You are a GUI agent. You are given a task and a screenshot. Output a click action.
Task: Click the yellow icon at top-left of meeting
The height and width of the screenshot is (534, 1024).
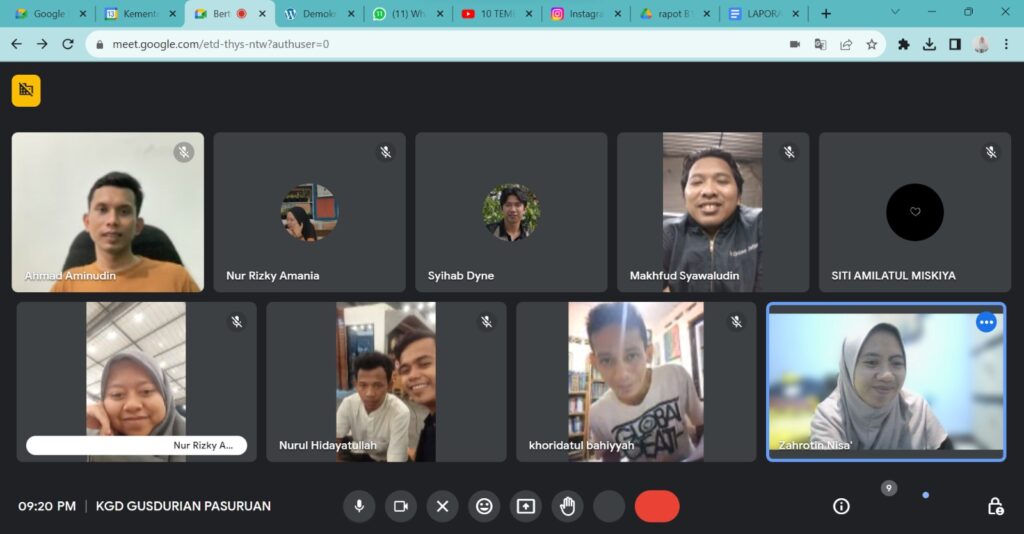coord(26,90)
